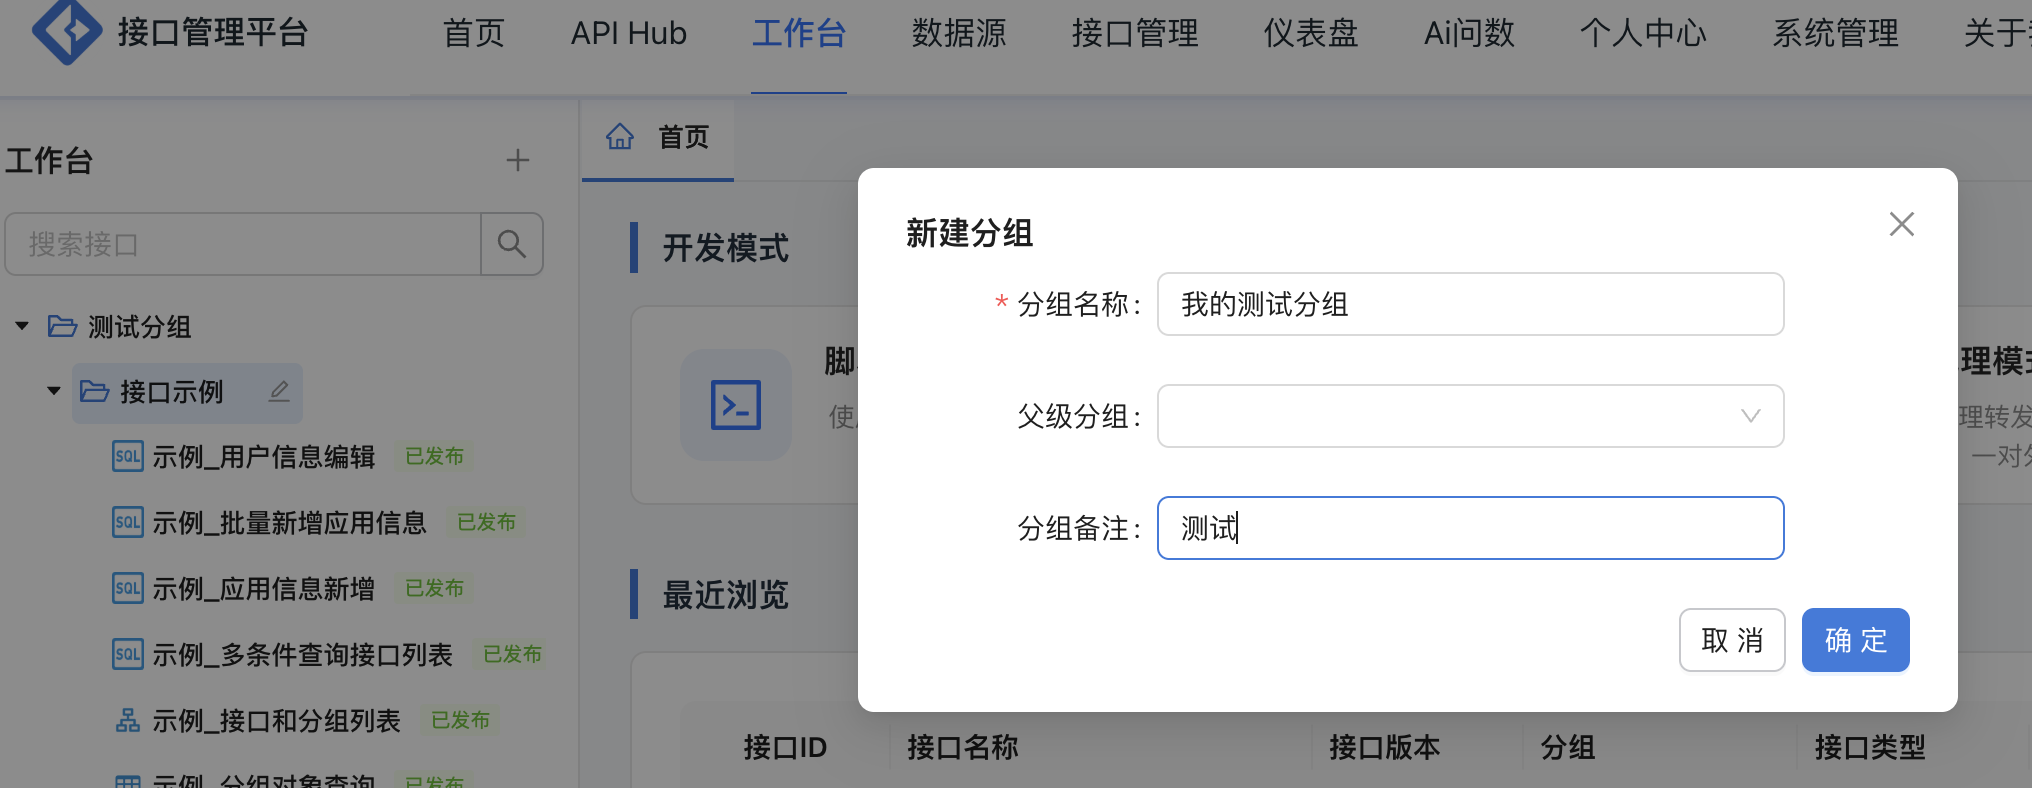The width and height of the screenshot is (2032, 788).
Task: Open 首页 in top navigation
Action: click(474, 33)
